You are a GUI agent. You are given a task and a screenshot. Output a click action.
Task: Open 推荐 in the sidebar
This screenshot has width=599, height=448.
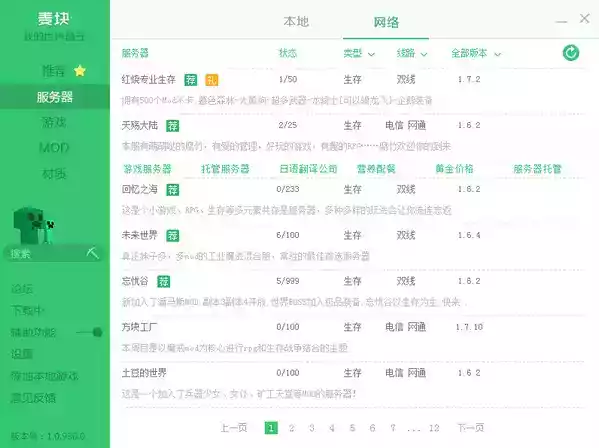coord(53,71)
